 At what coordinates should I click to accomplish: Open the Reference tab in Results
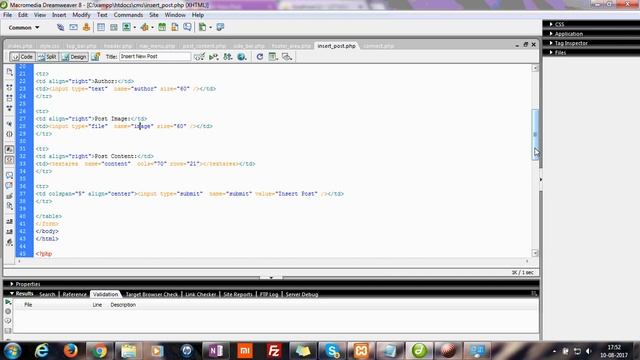(74, 294)
